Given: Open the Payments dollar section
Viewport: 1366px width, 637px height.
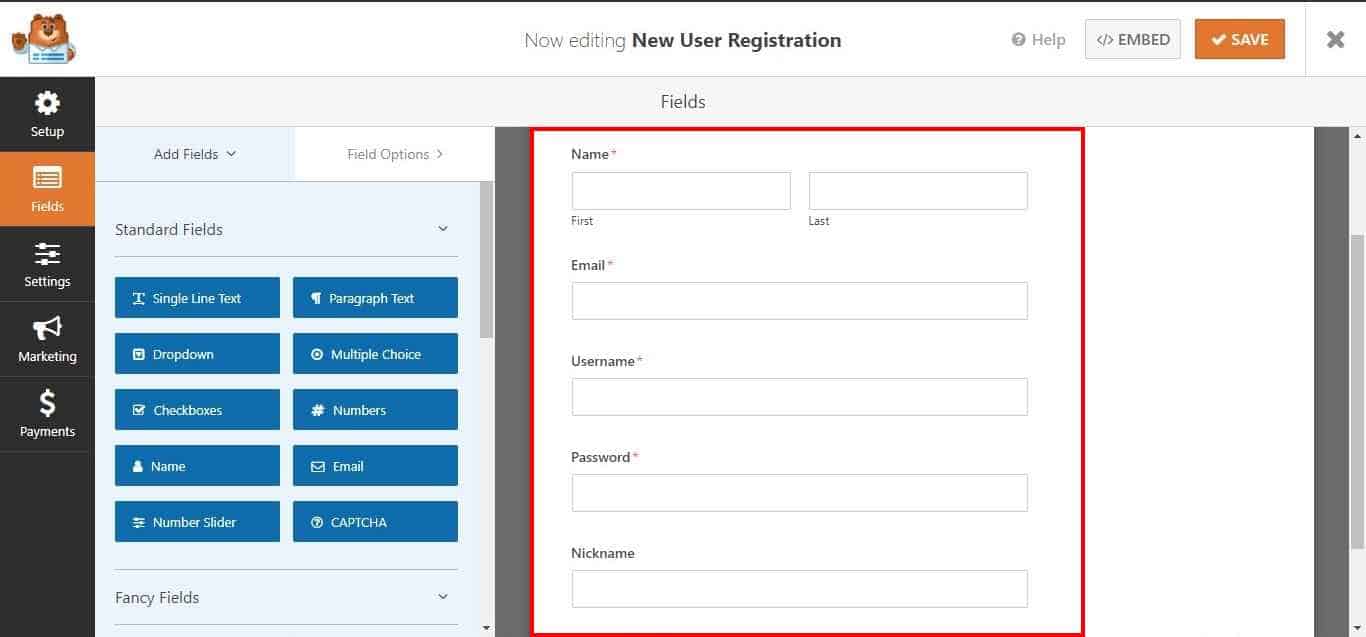Looking at the screenshot, I should [47, 414].
